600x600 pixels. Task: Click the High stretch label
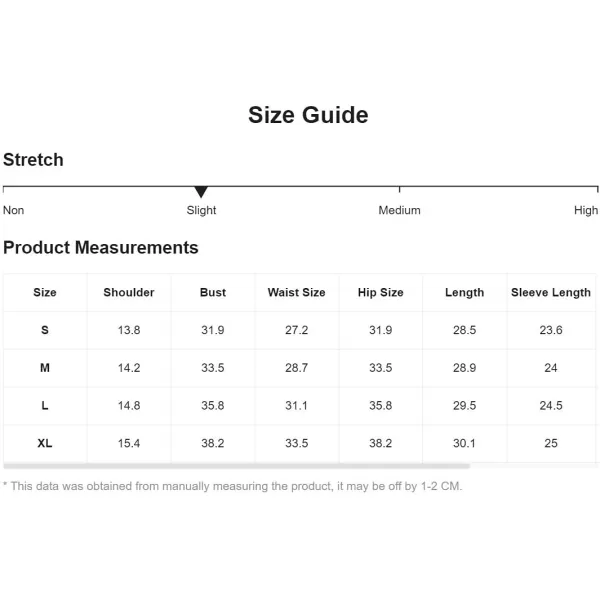pos(585,210)
